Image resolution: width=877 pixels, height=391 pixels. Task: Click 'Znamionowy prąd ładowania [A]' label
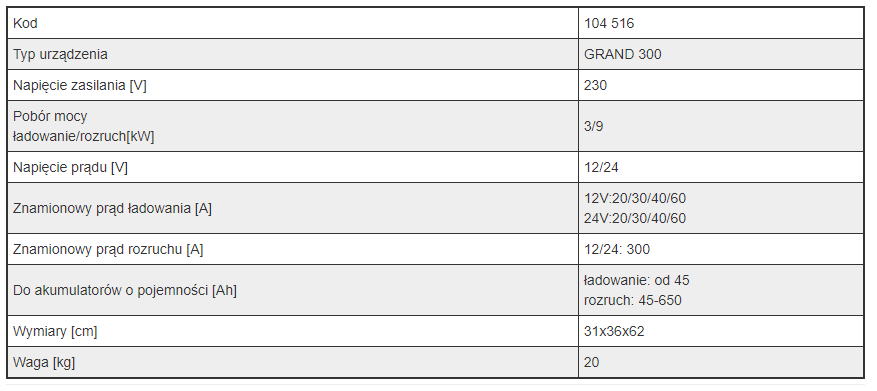pos(112,209)
